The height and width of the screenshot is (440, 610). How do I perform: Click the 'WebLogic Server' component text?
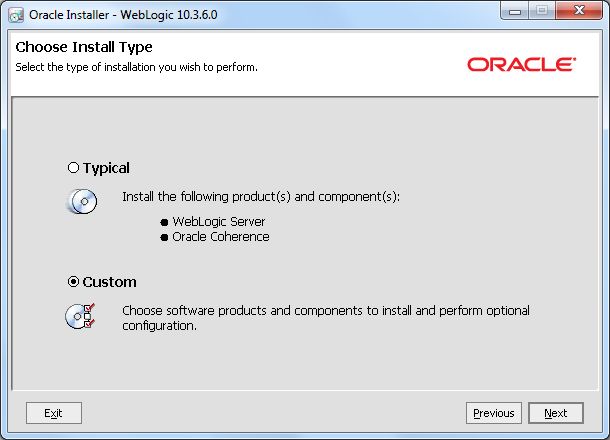click(x=219, y=221)
